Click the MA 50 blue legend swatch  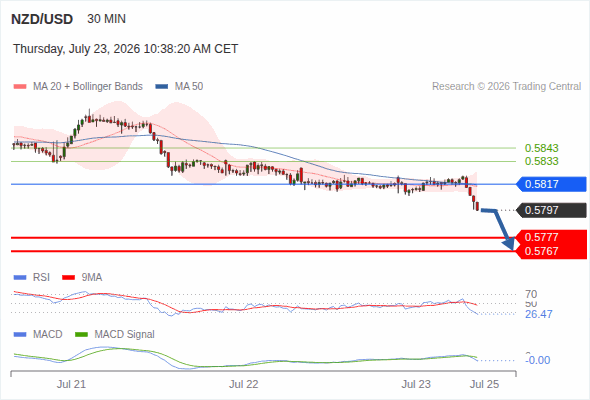tap(162, 87)
